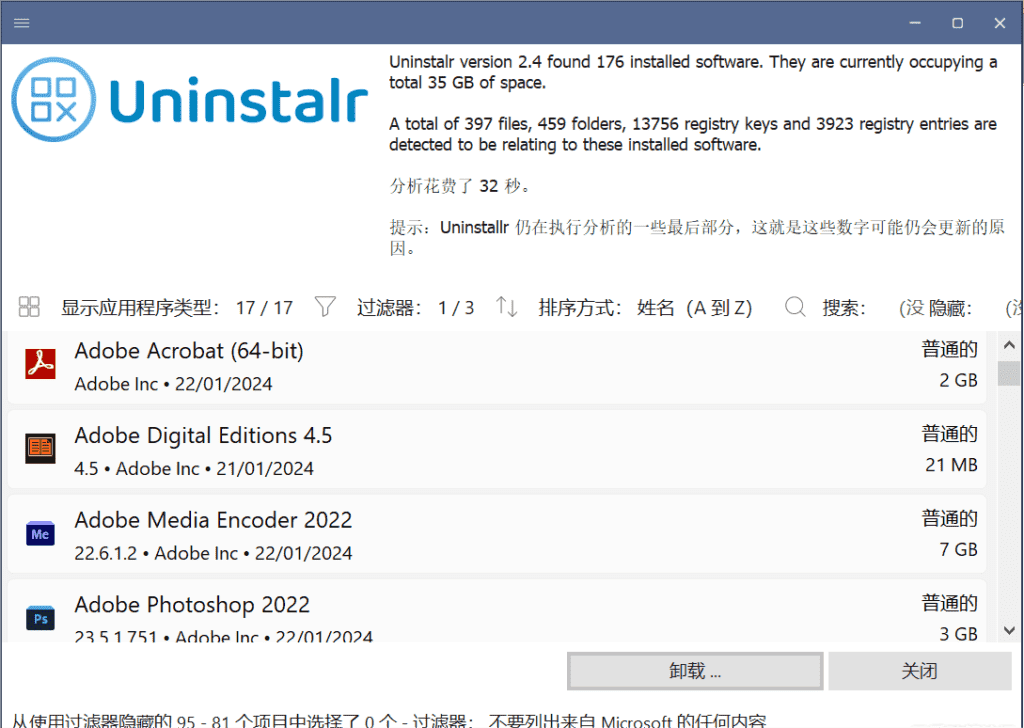The width and height of the screenshot is (1024, 728).
Task: Click the application types grid icon
Action: [x=29, y=307]
